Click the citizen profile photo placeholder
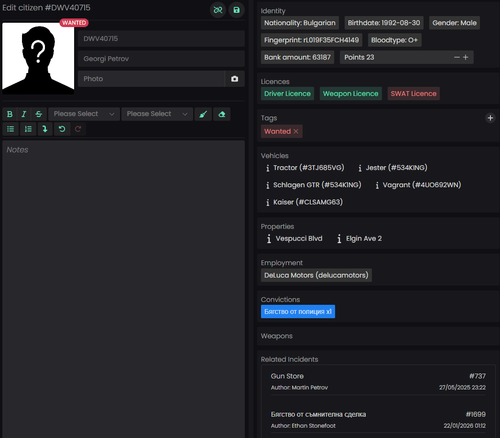Viewport: 500px width, 438px height. pyautogui.click(x=38, y=58)
